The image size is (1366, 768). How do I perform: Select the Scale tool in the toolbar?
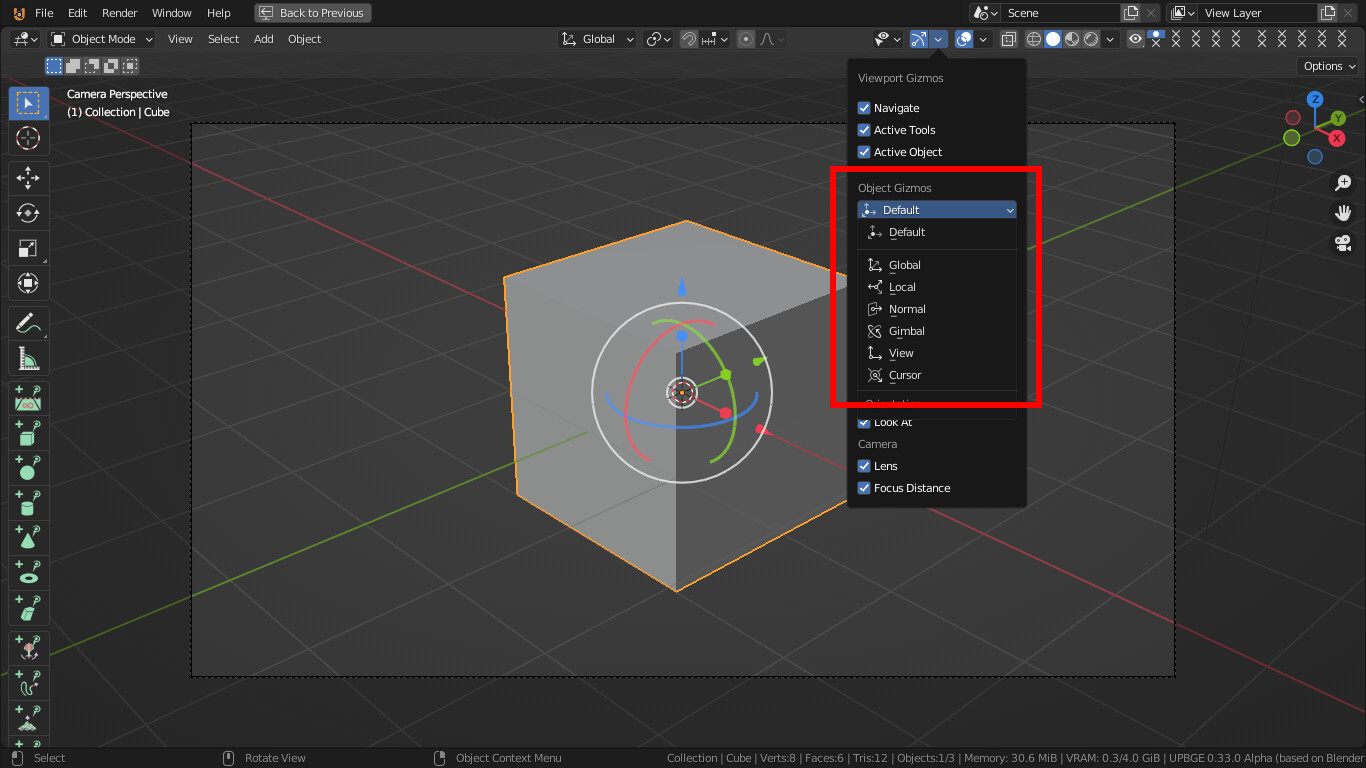pos(28,247)
